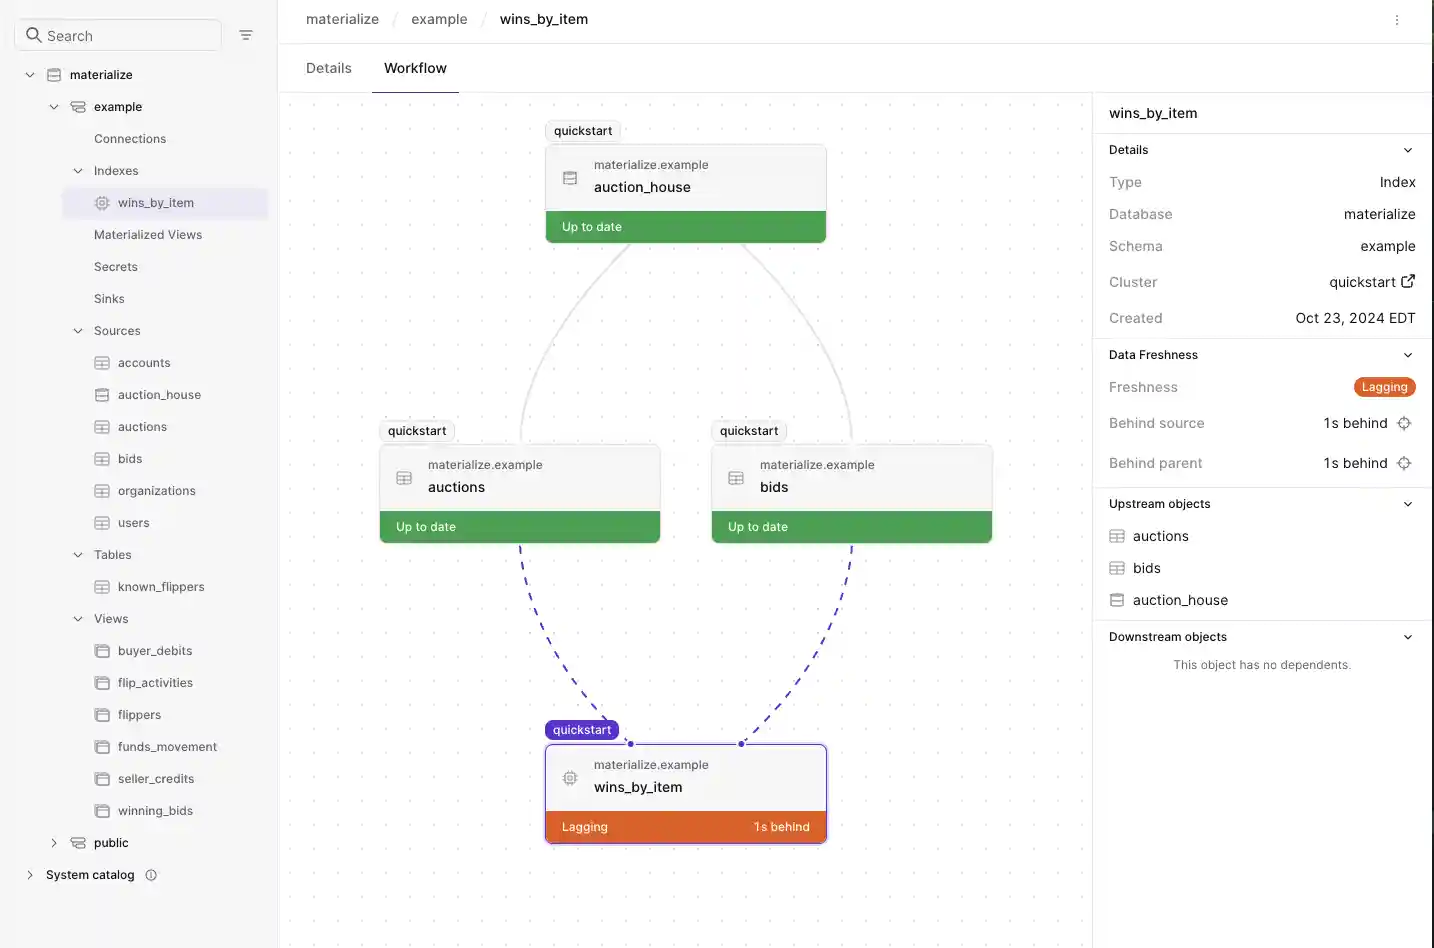This screenshot has height=948, width=1434.
Task: Click the kebab menu in the top-right corner
Action: pos(1397,19)
